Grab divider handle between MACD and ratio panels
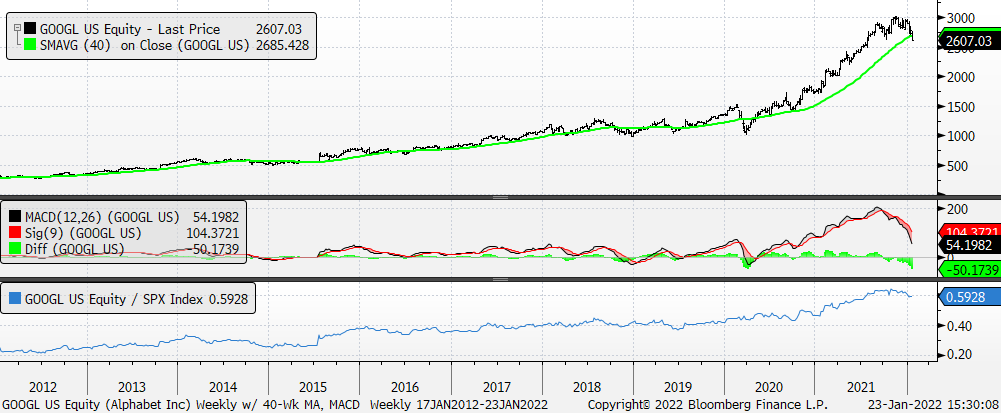Screen dimensions: 1001x413 click(500, 280)
